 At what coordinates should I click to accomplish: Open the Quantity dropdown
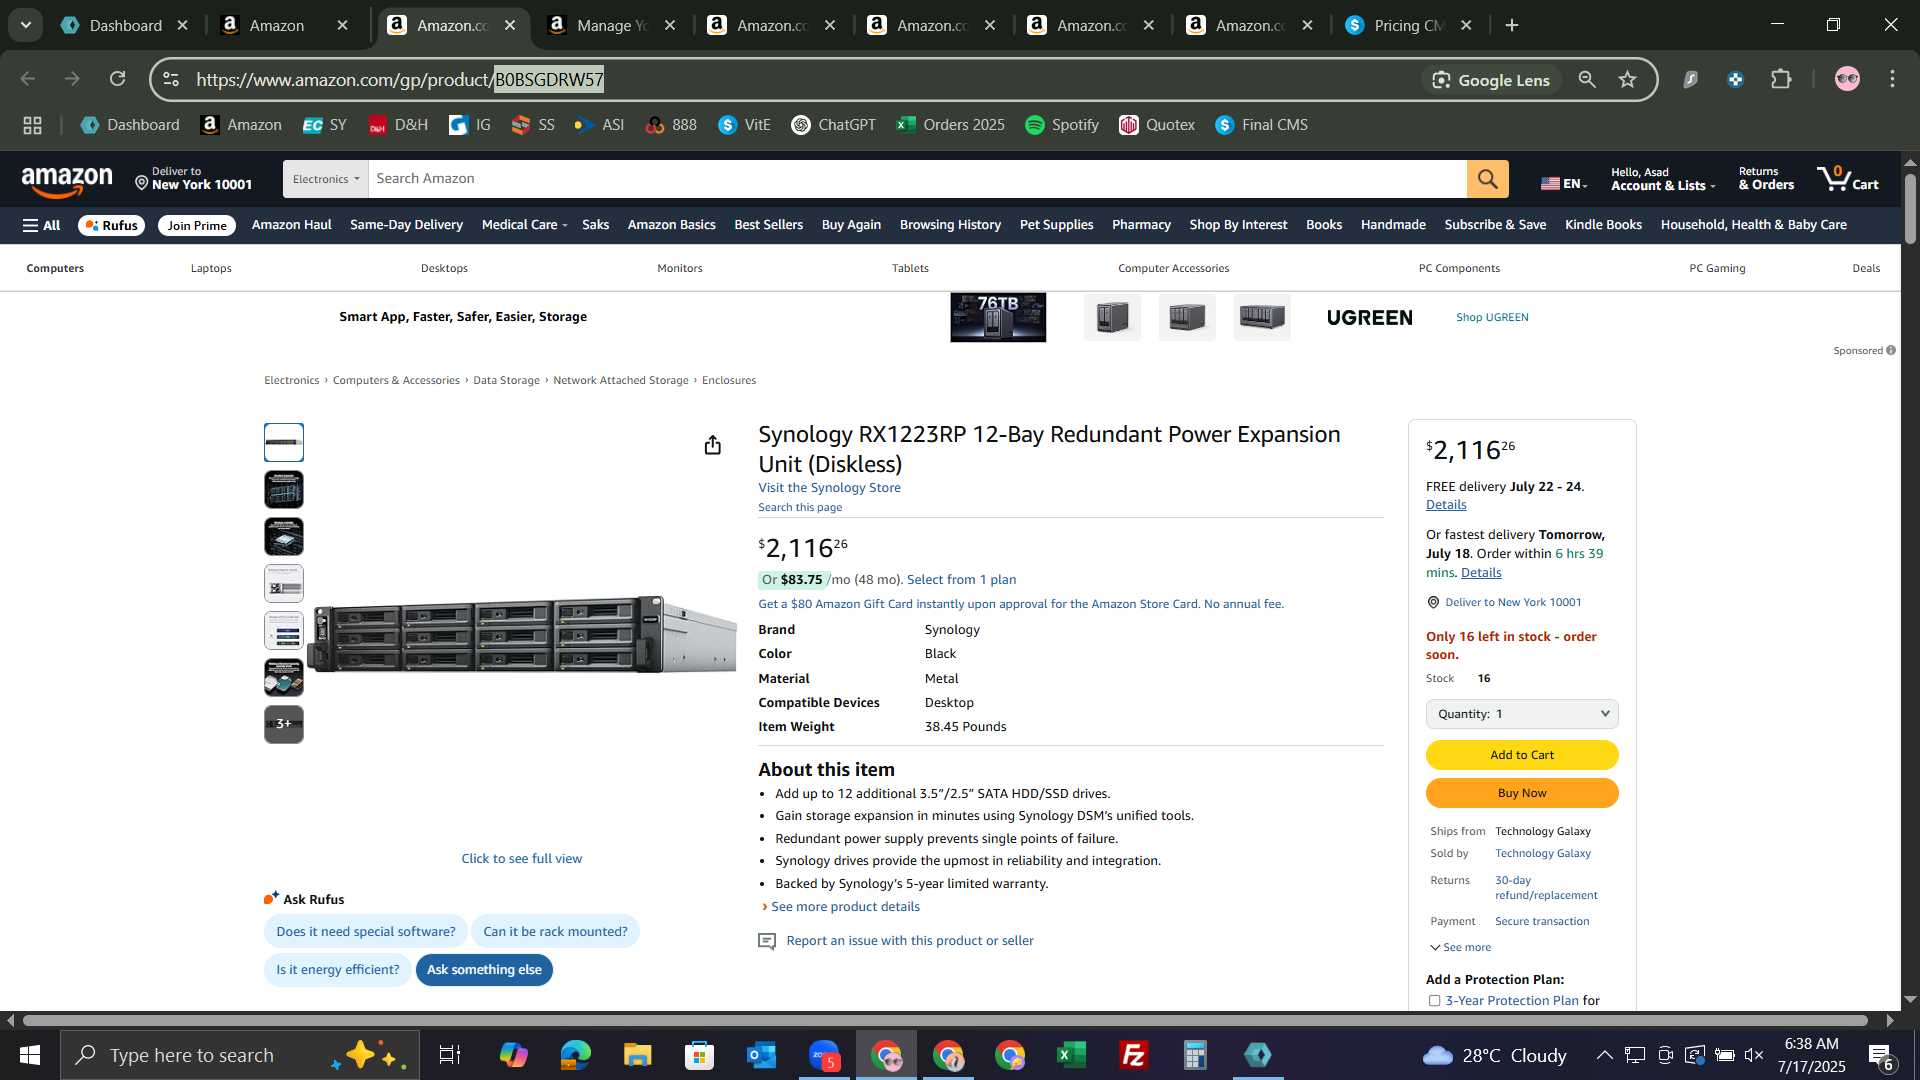[x=1521, y=714]
